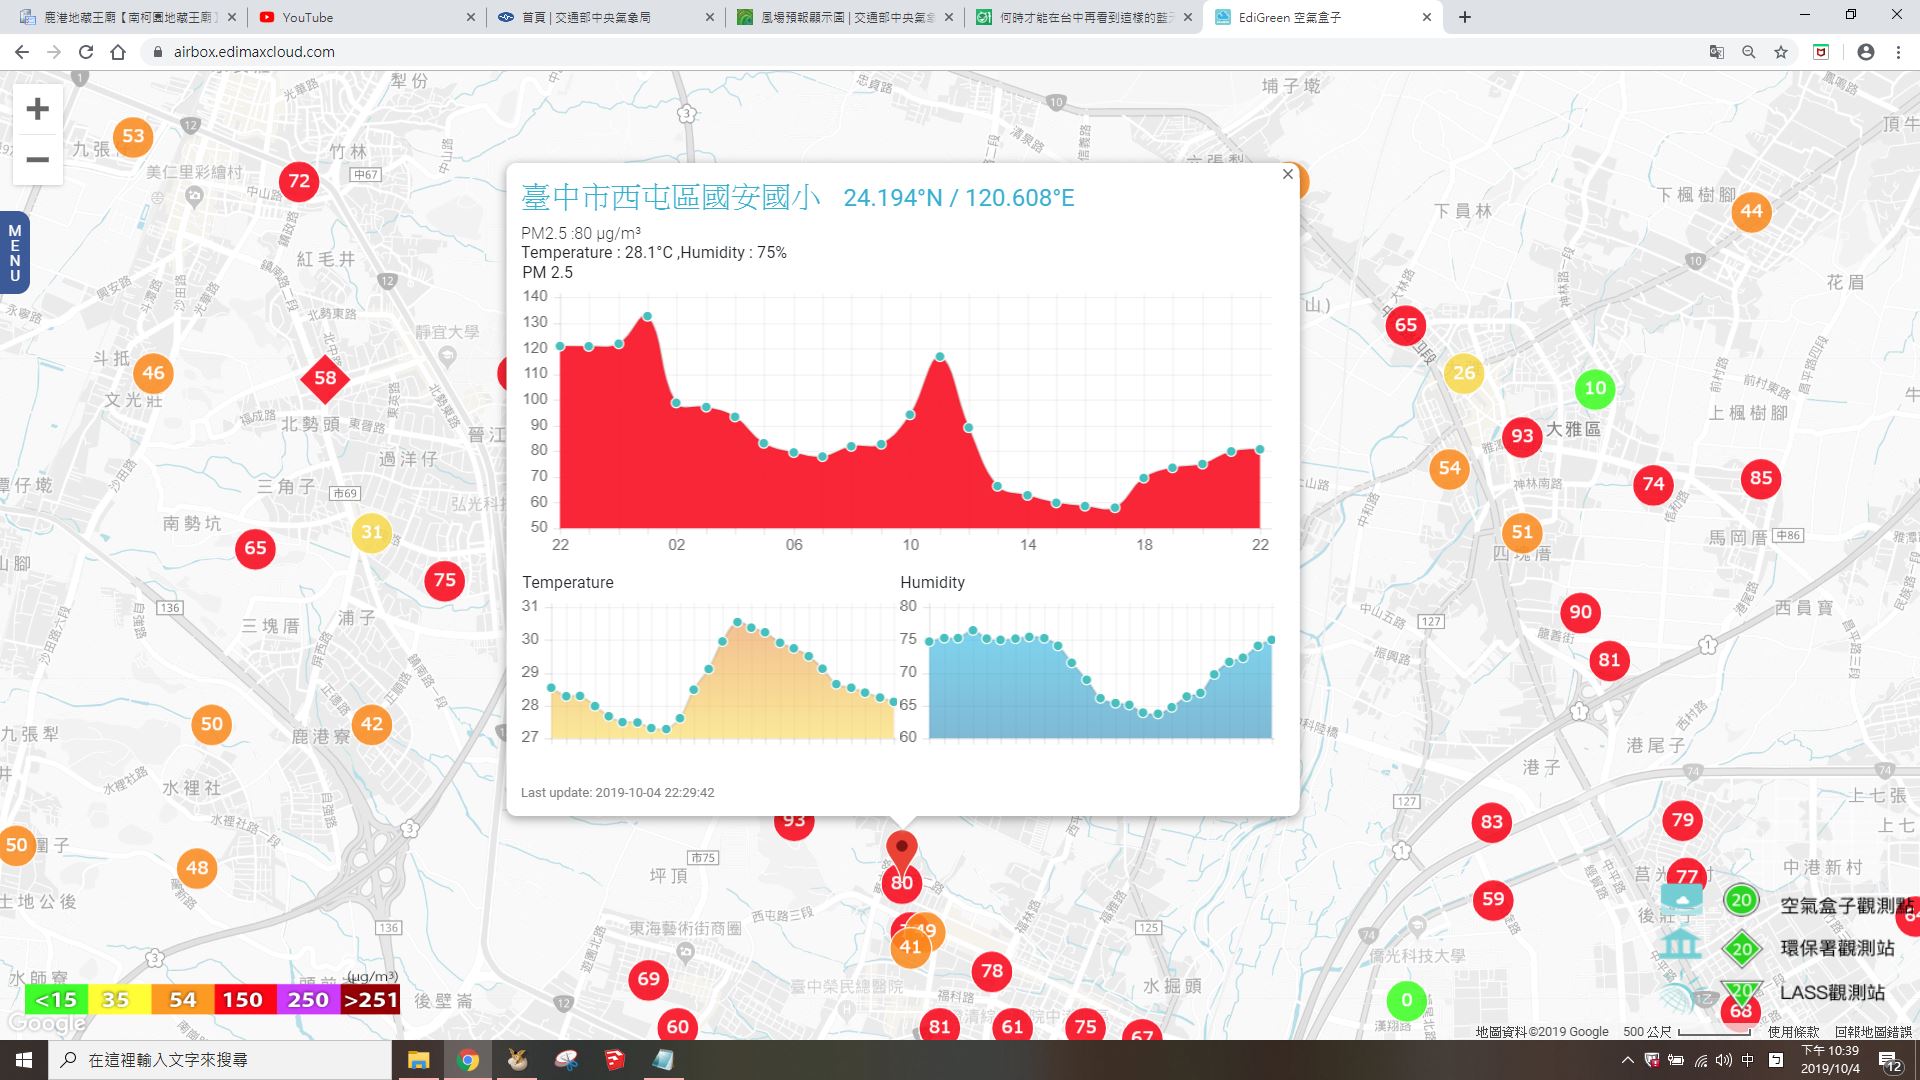Open Chrome from the taskbar
Image resolution: width=1920 pixels, height=1080 pixels.
coord(468,1060)
